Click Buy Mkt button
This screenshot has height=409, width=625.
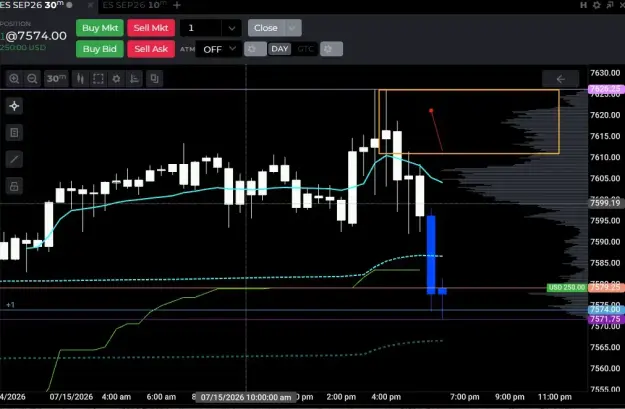tap(100, 28)
